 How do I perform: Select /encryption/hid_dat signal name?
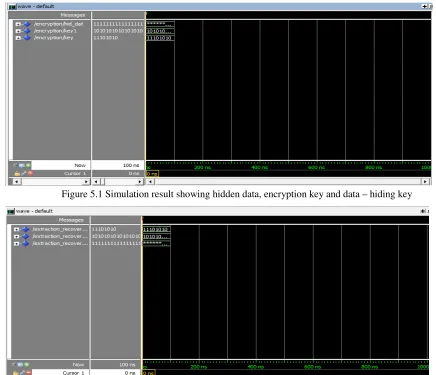[x=58, y=24]
